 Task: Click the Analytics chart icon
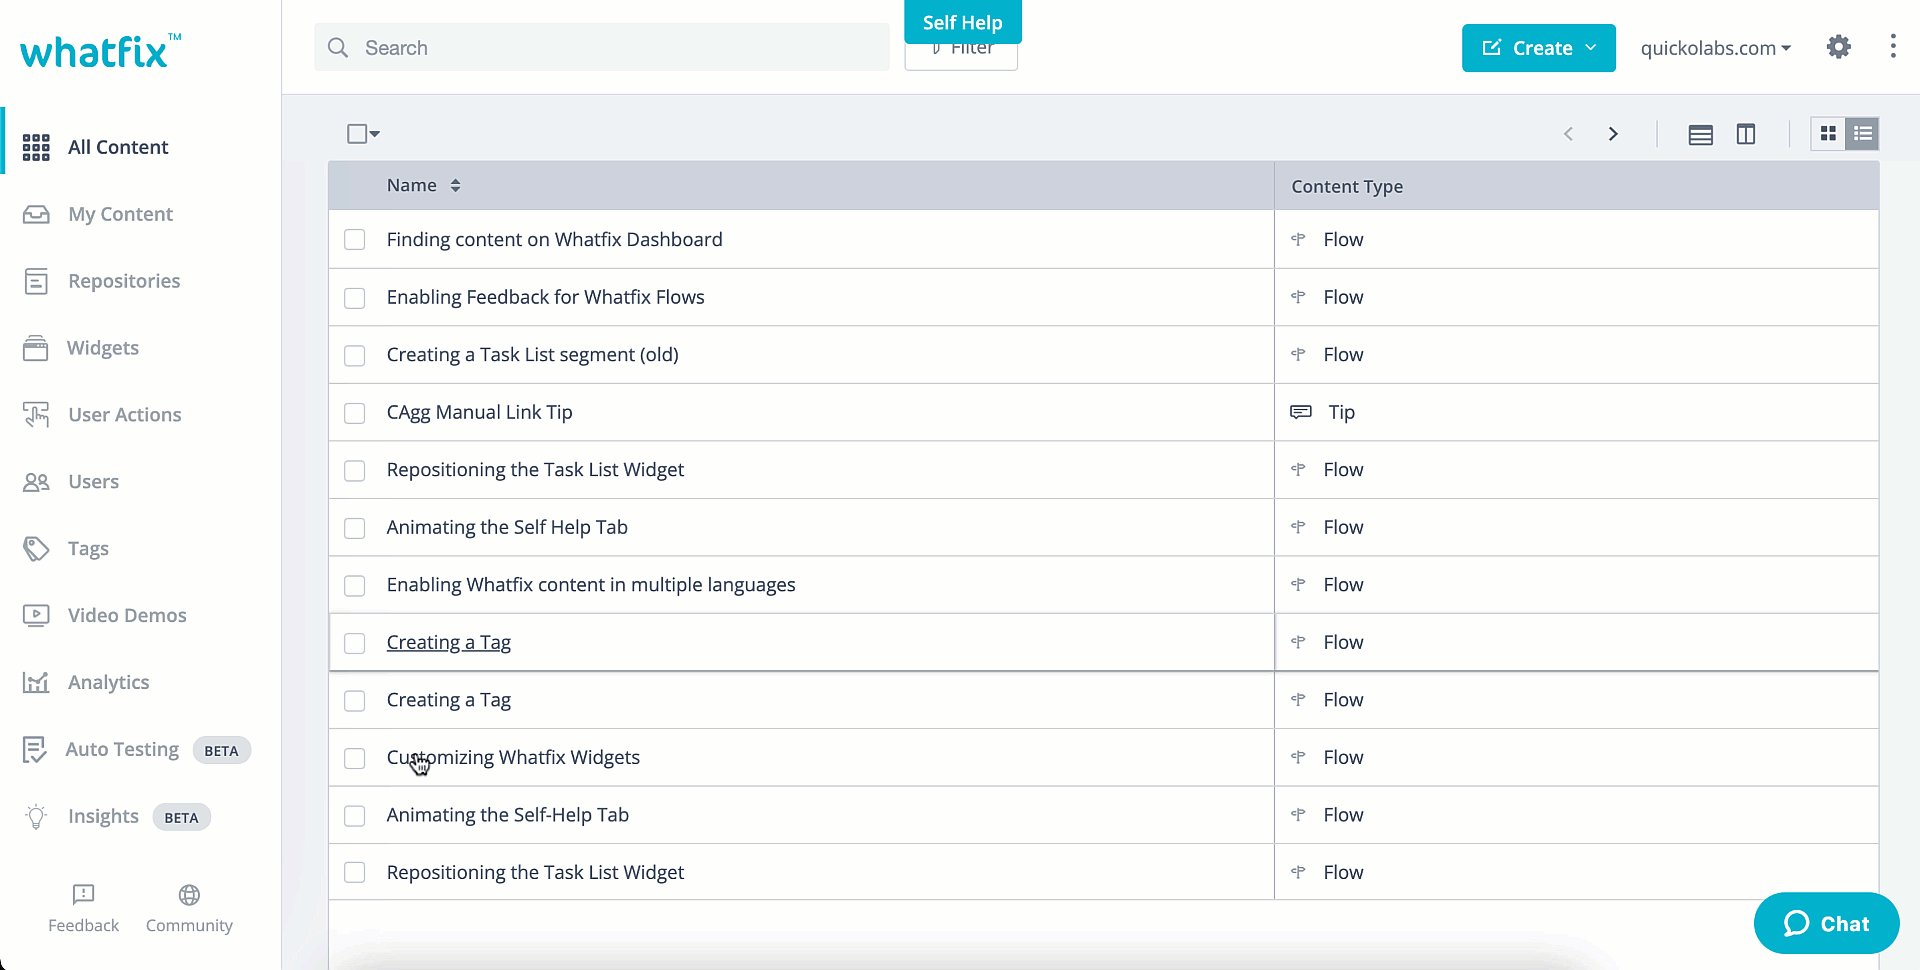[x=36, y=682]
